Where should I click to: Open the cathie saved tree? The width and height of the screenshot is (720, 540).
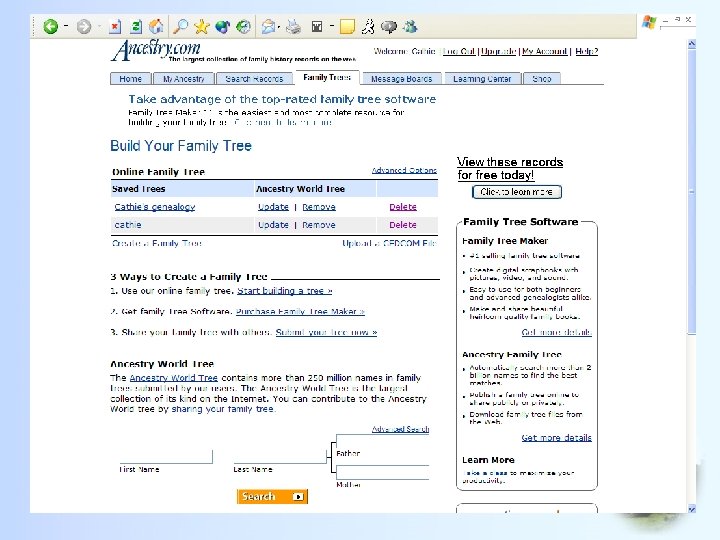click(128, 225)
